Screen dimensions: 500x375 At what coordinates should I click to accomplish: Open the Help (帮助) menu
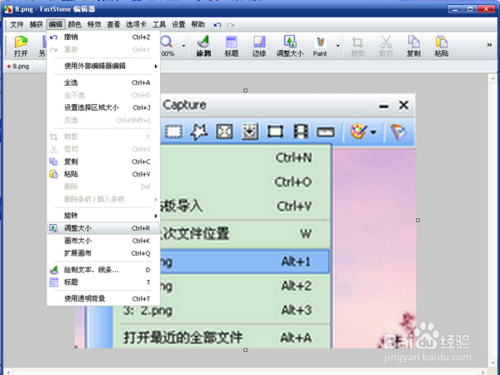[198, 24]
